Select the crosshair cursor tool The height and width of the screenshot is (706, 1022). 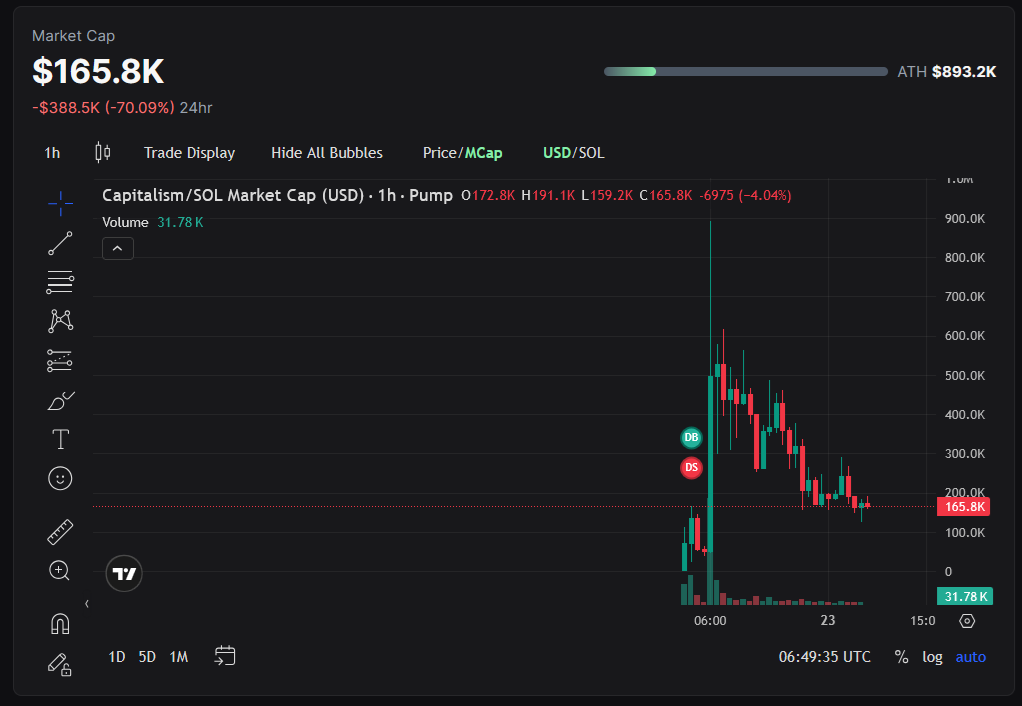(x=60, y=203)
